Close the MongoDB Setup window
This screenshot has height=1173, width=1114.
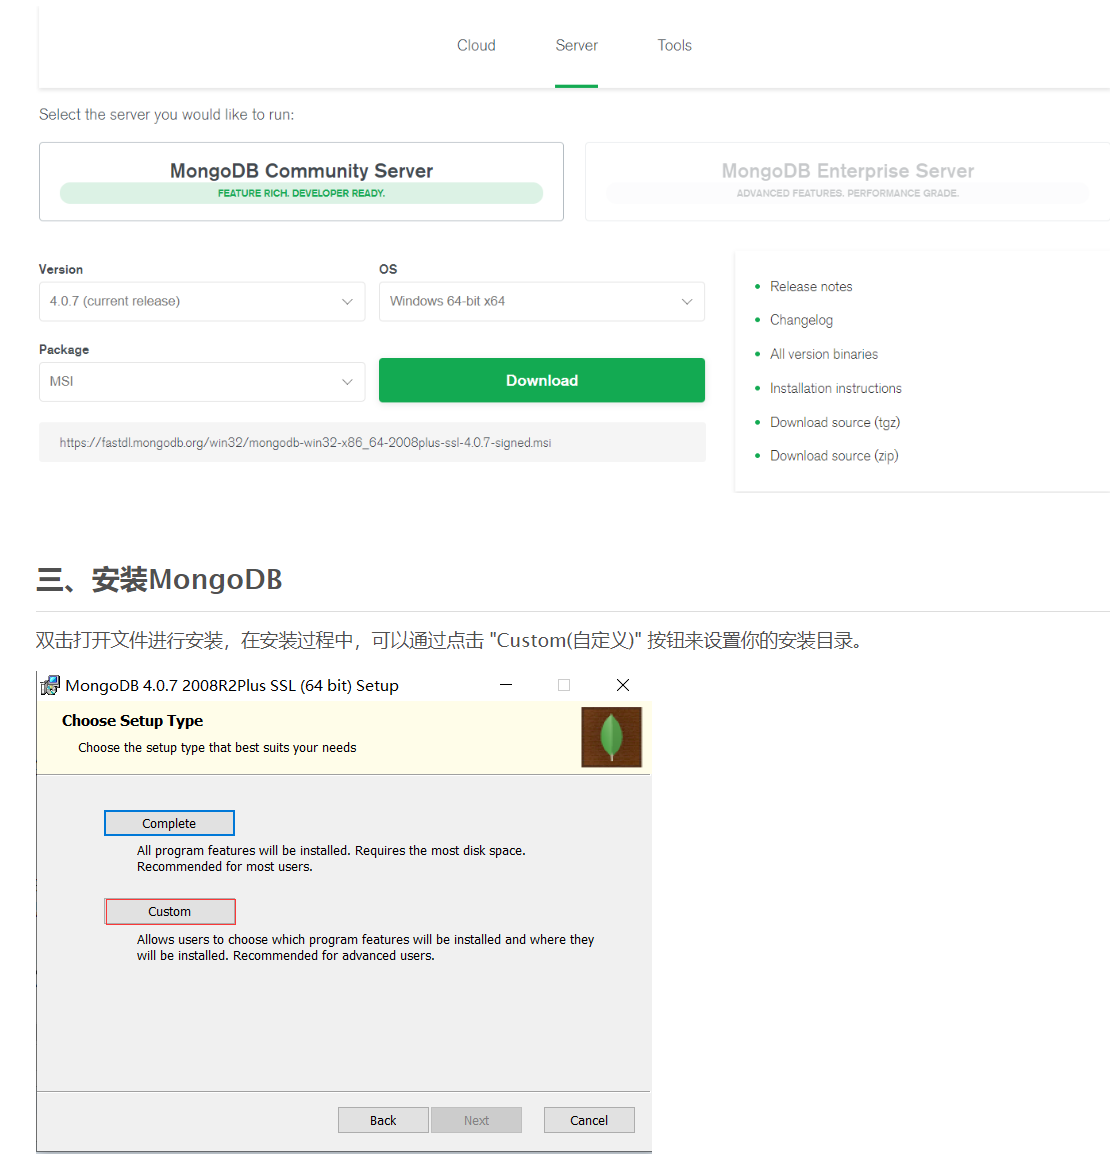click(x=622, y=684)
